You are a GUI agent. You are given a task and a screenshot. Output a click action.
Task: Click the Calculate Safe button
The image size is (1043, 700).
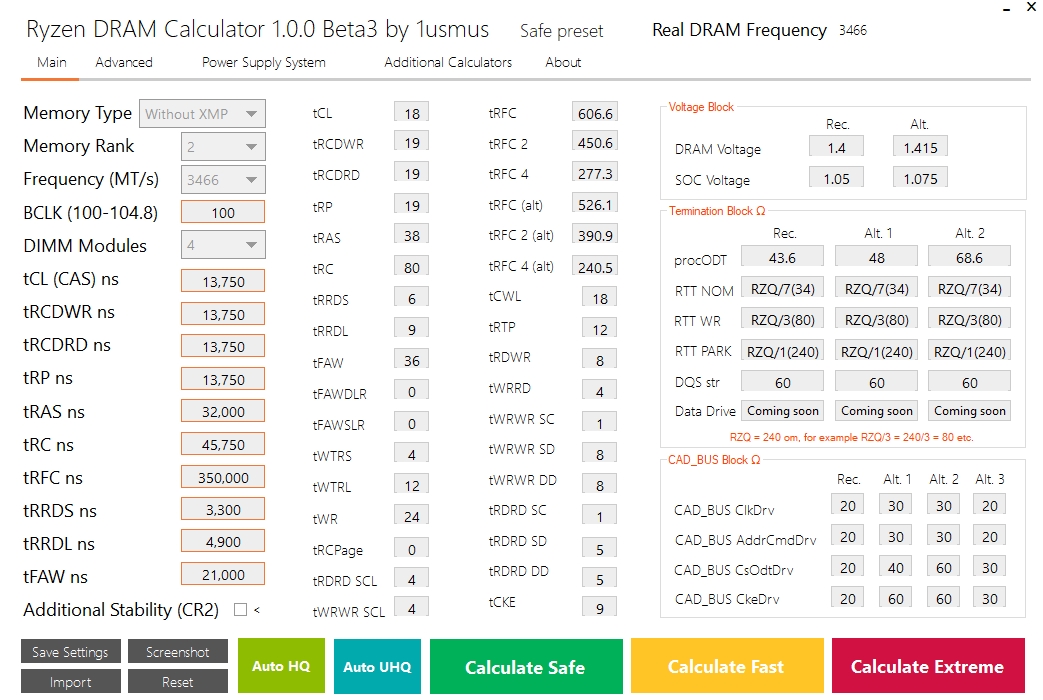pyautogui.click(x=526, y=666)
